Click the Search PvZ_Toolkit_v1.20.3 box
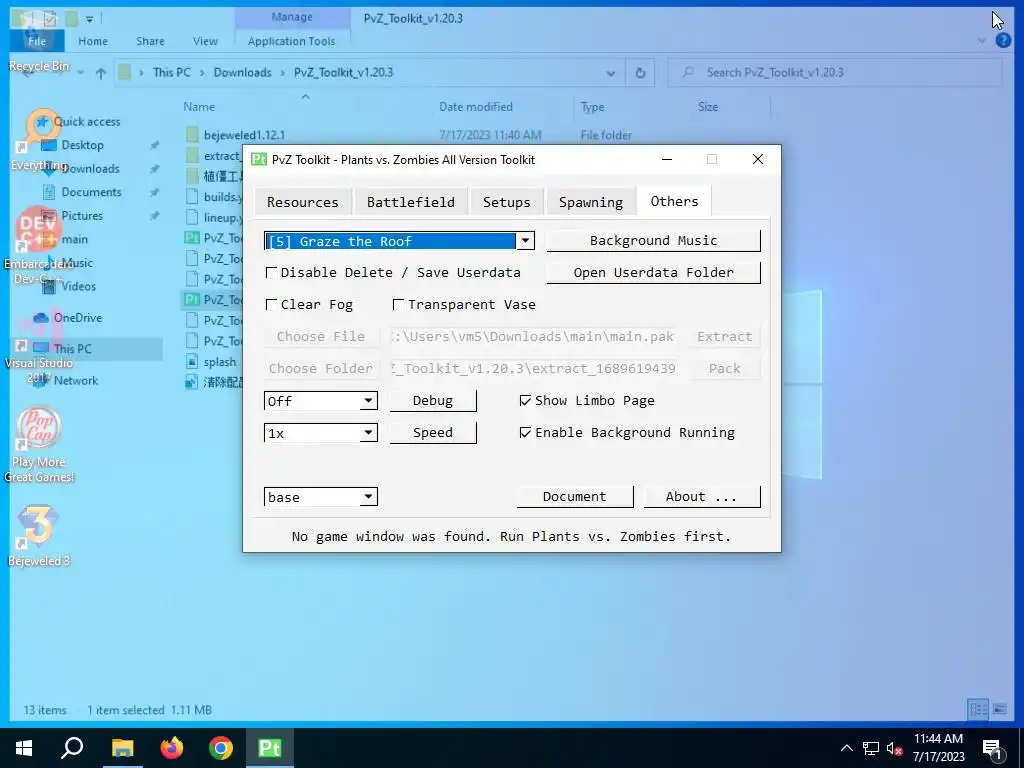This screenshot has width=1024, height=768. pos(834,72)
